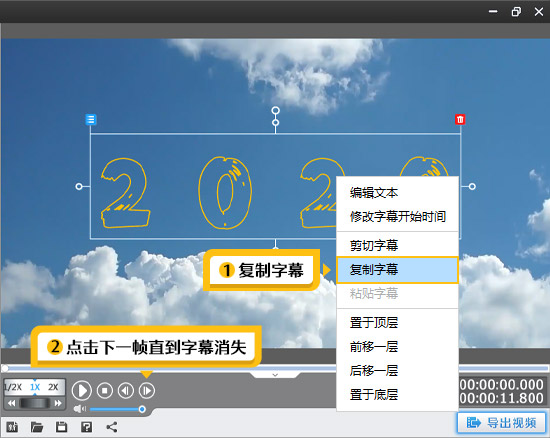Advance to next frame
The height and width of the screenshot is (438, 550).
point(147,390)
